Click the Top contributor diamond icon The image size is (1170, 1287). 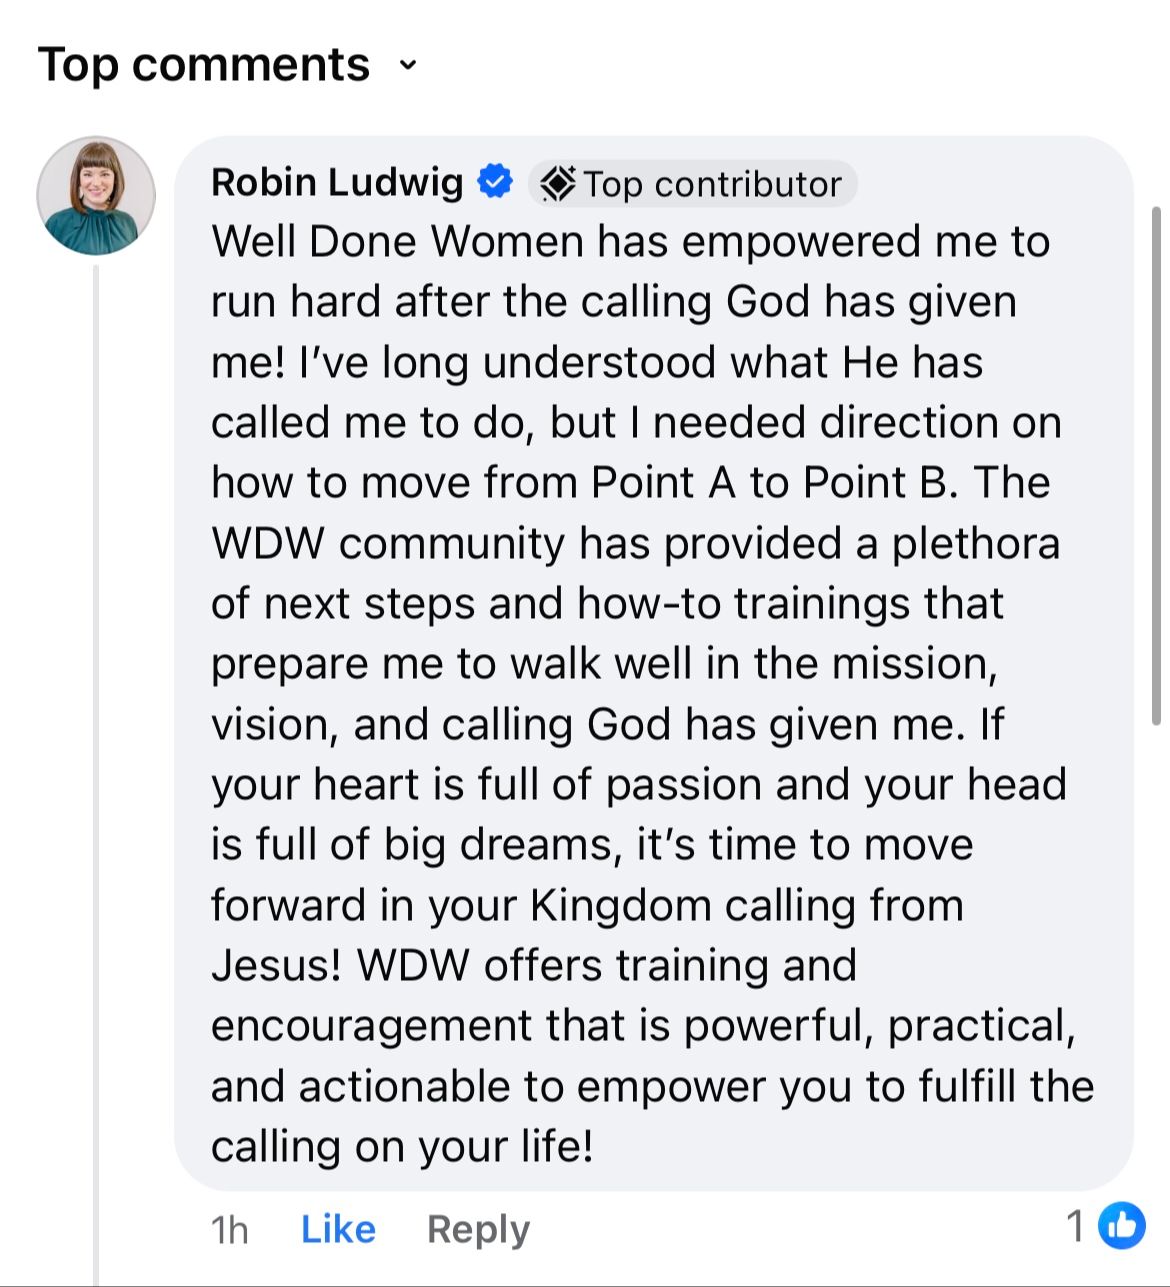(557, 184)
